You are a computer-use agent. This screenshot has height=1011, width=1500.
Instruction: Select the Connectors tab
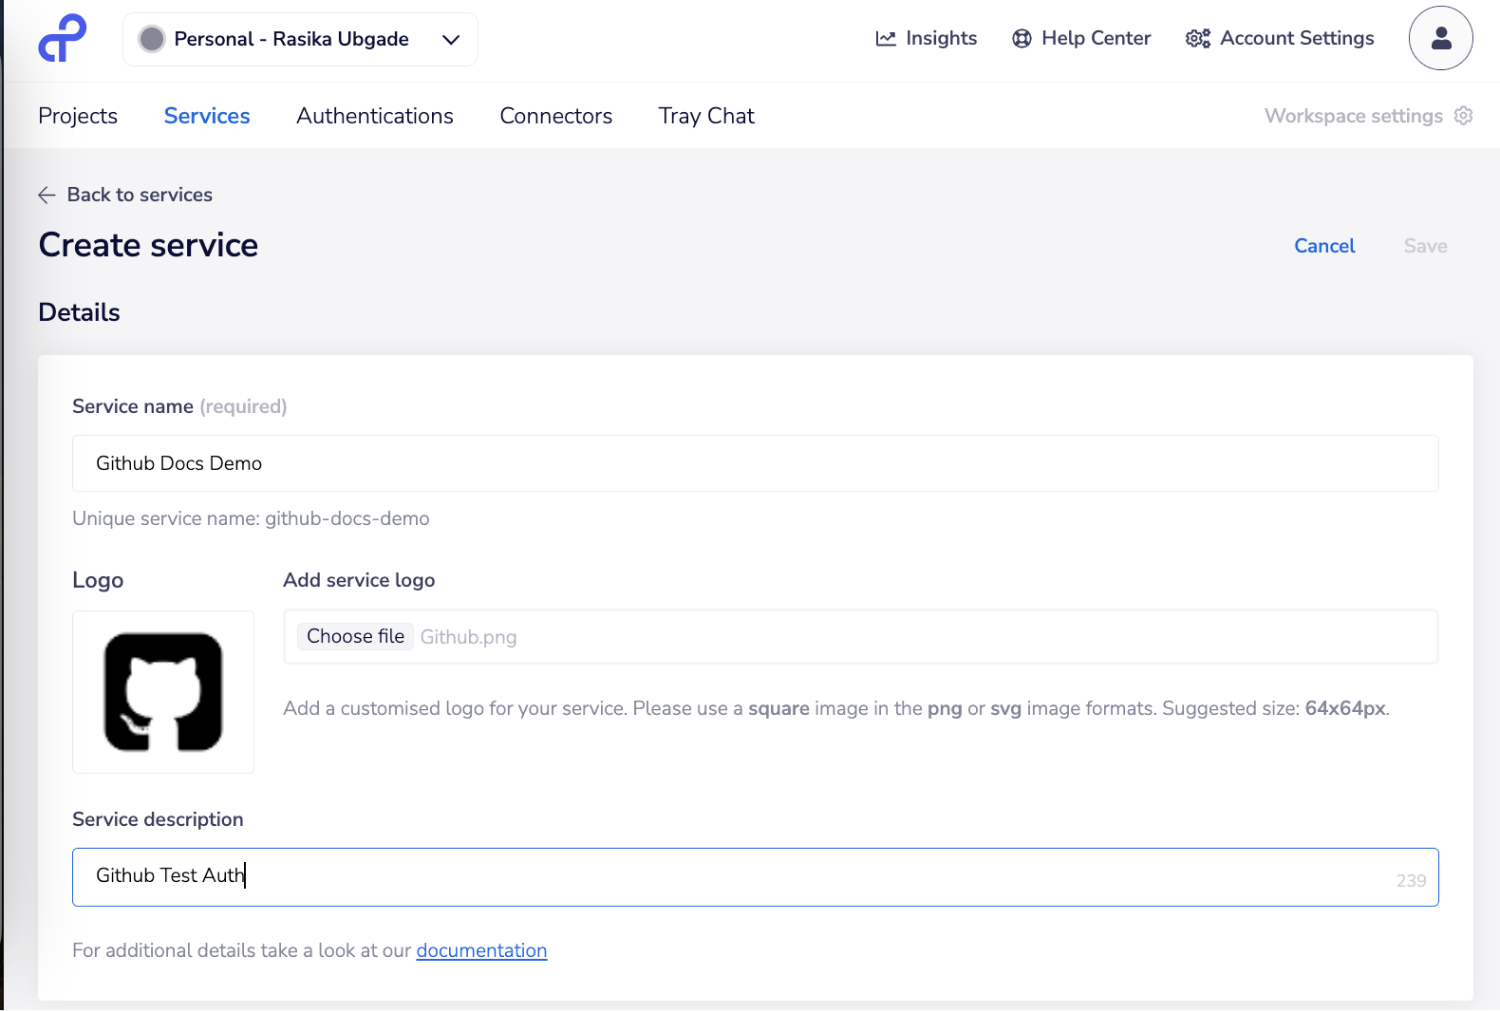point(556,115)
